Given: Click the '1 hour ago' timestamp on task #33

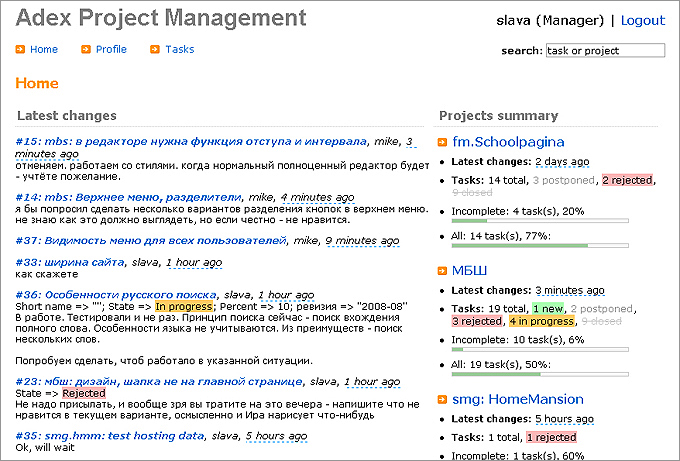Looking at the screenshot, I should pyautogui.click(x=194, y=262).
